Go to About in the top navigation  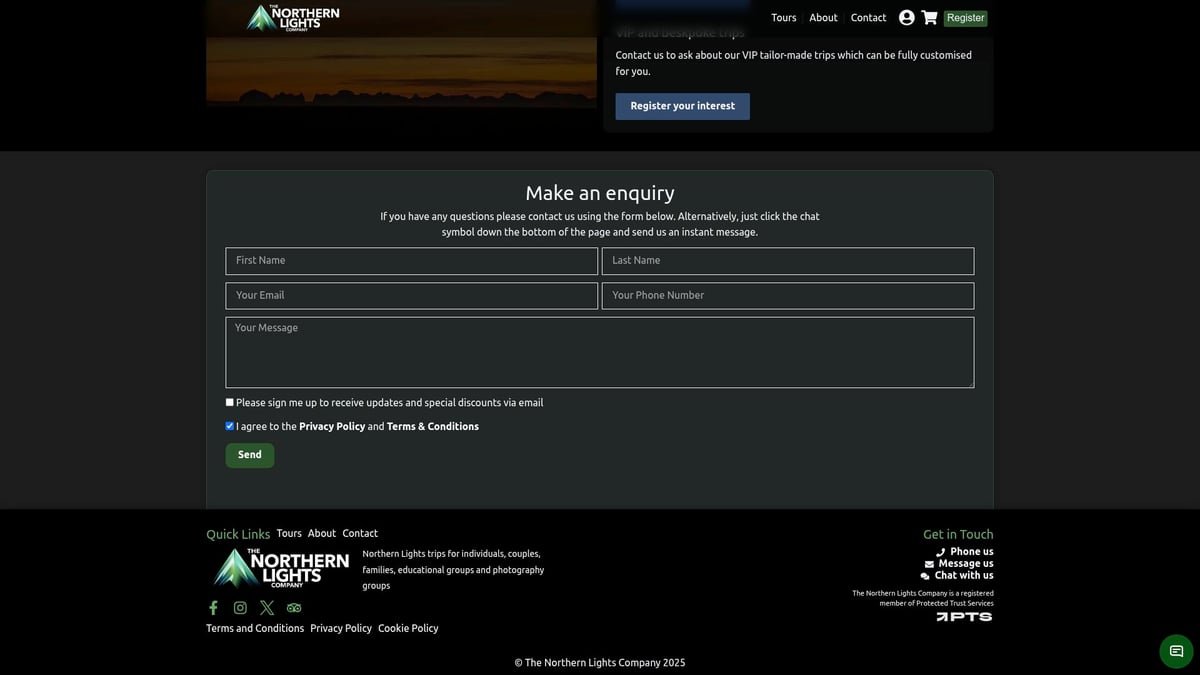pos(823,18)
